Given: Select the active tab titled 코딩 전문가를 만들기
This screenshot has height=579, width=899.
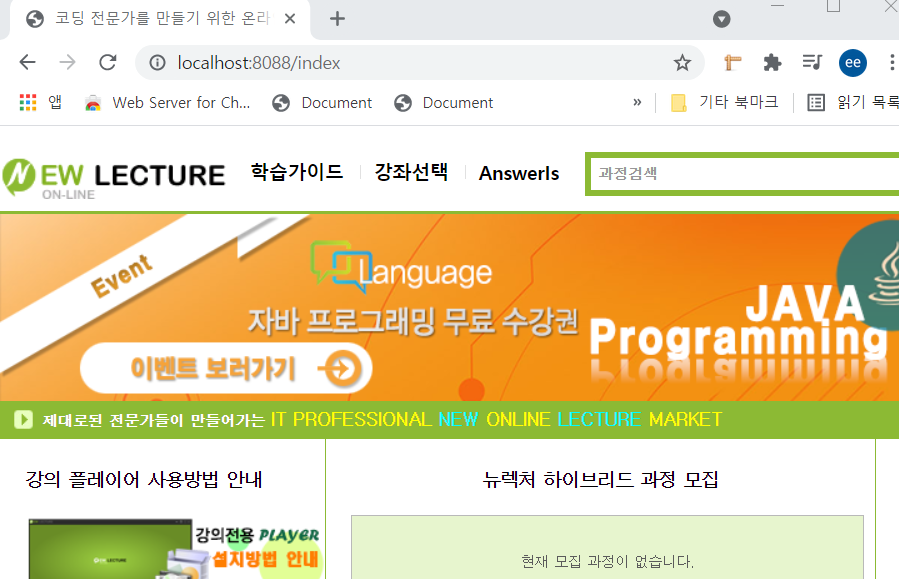Looking at the screenshot, I should [161, 19].
